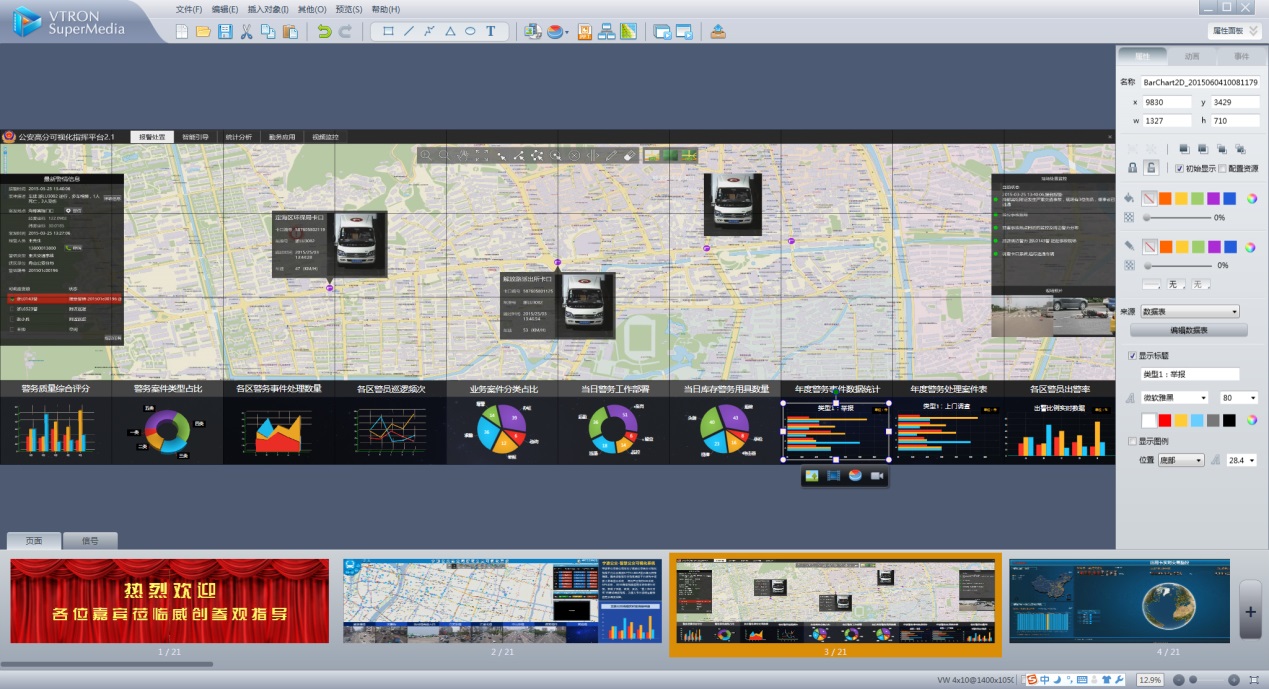This screenshot has height=689, width=1269.
Task: Click the 属性面板 button
Action: coord(1233,32)
